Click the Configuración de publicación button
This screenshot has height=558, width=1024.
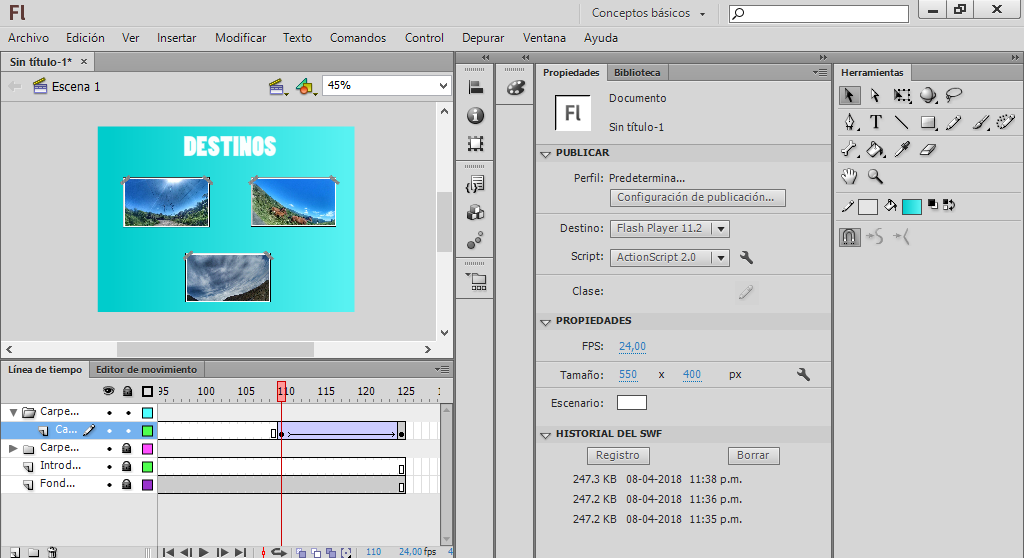[696, 198]
